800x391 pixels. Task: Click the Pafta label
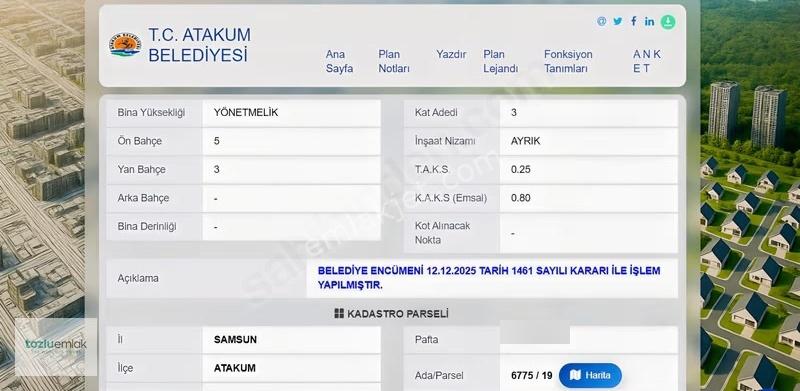click(x=427, y=340)
